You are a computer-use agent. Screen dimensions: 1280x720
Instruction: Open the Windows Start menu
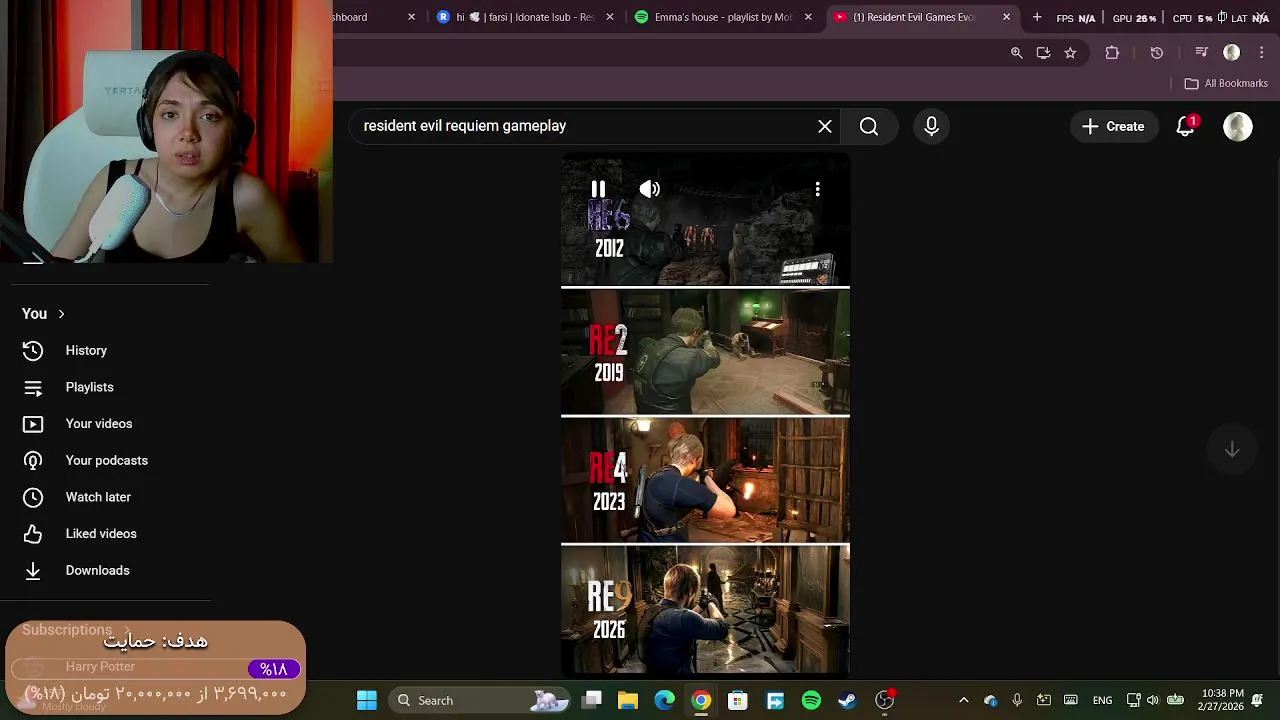point(367,700)
